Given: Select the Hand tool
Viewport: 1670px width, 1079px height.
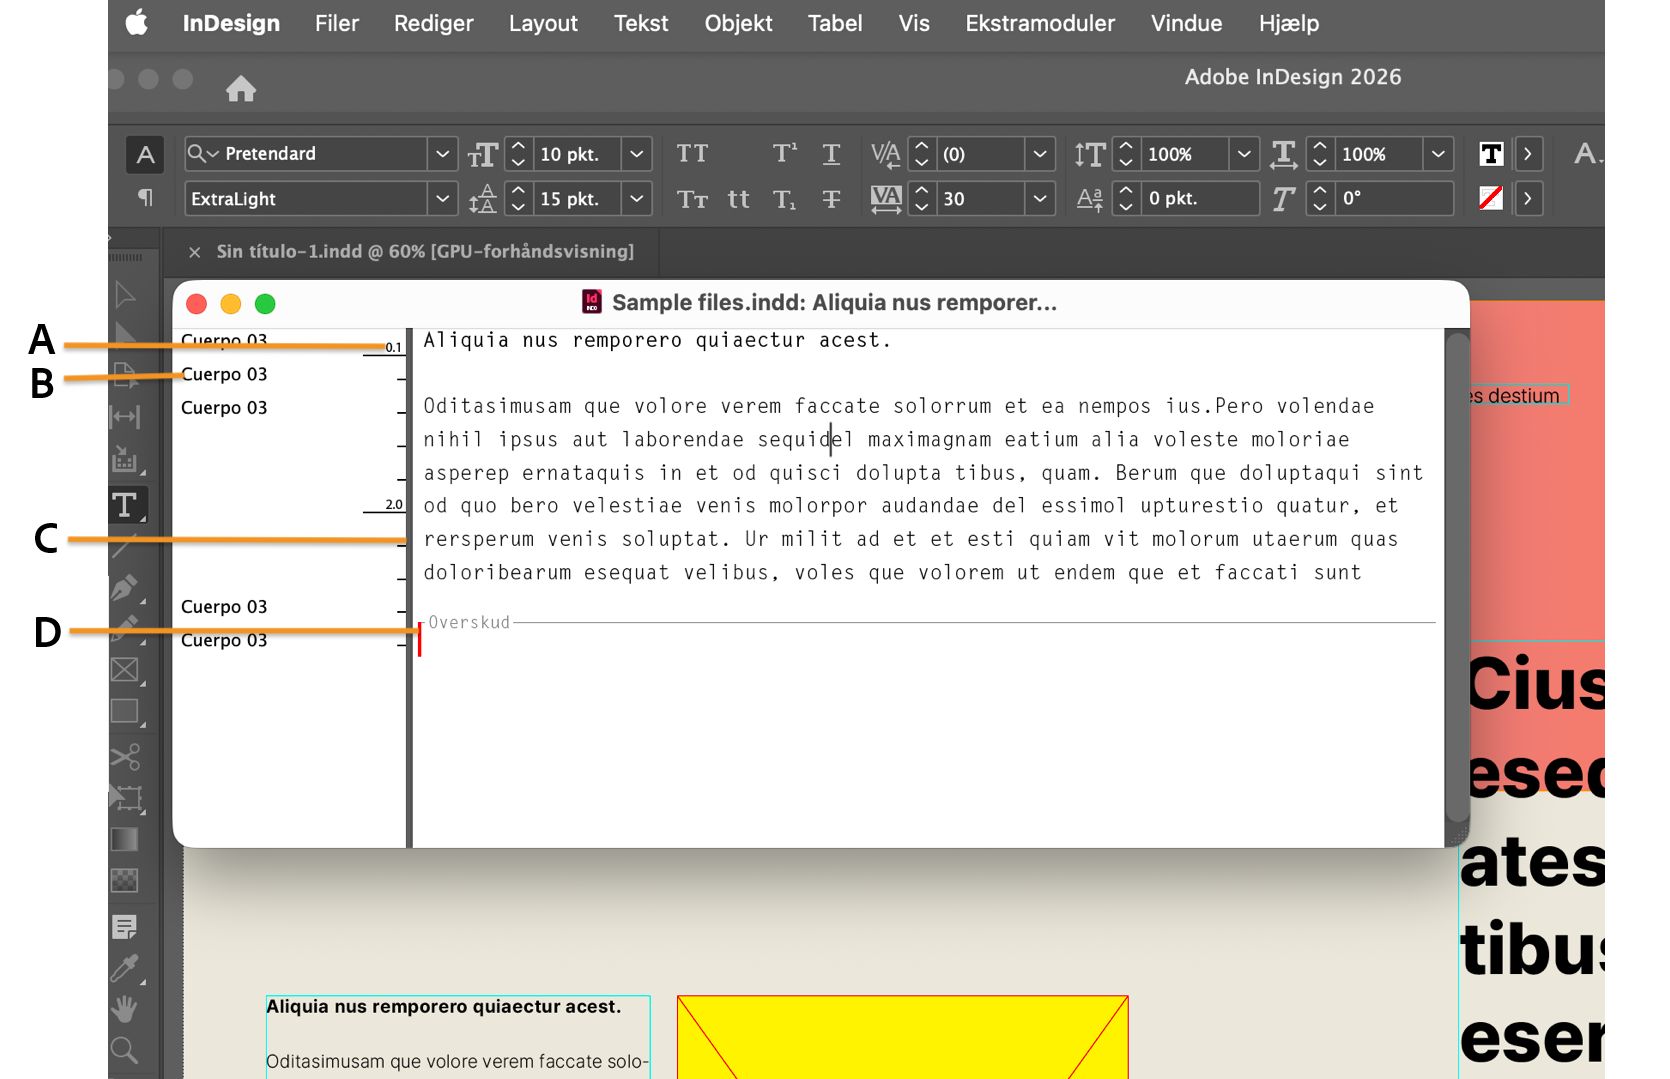Looking at the screenshot, I should click(125, 1009).
